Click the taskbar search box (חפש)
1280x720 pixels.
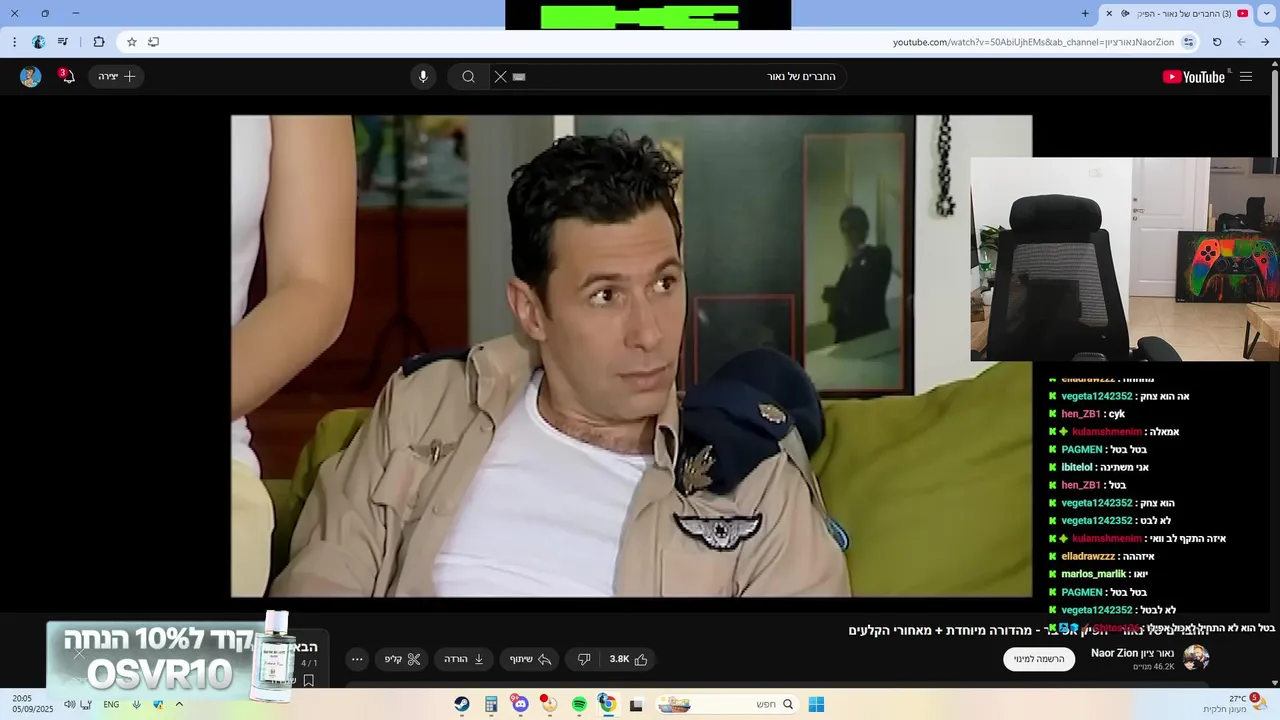point(728,704)
